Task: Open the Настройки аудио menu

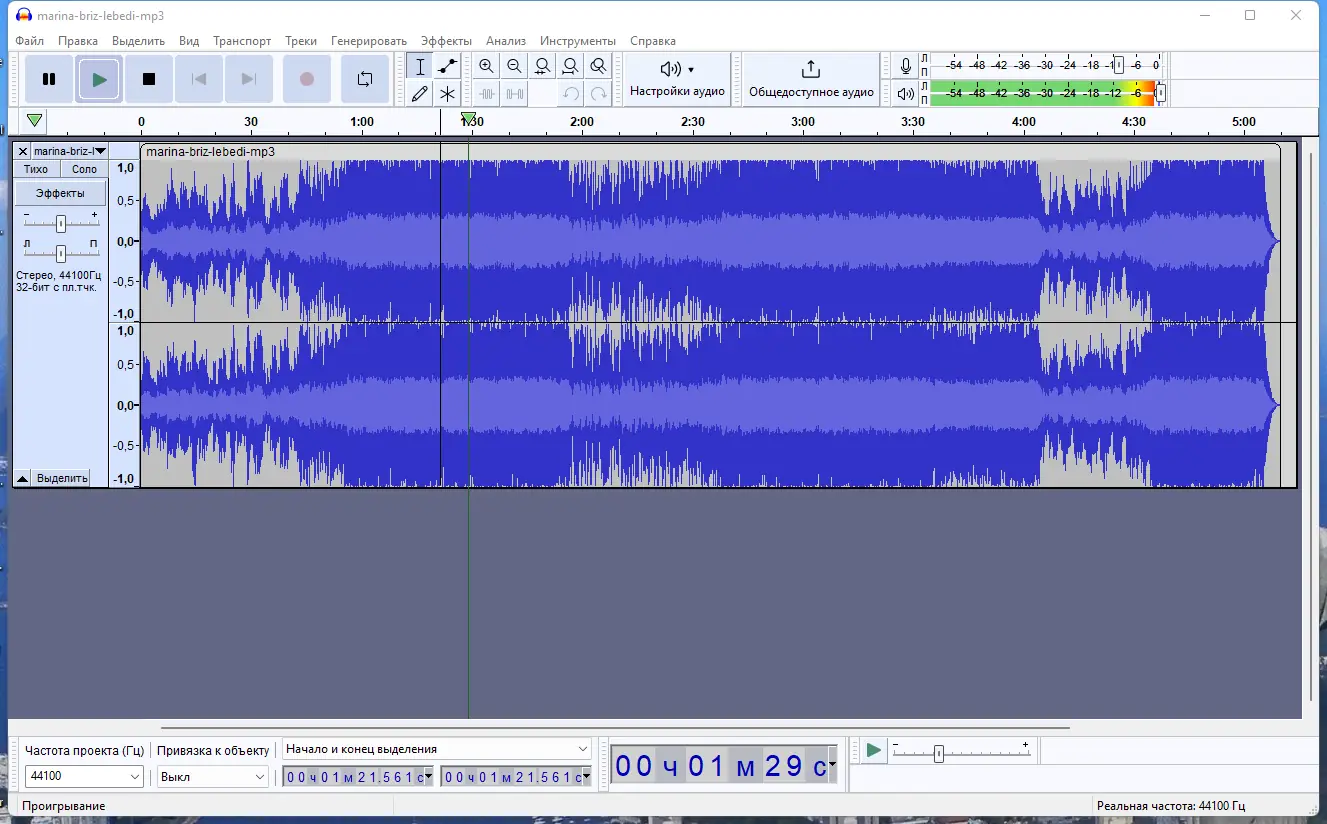Action: click(x=677, y=80)
